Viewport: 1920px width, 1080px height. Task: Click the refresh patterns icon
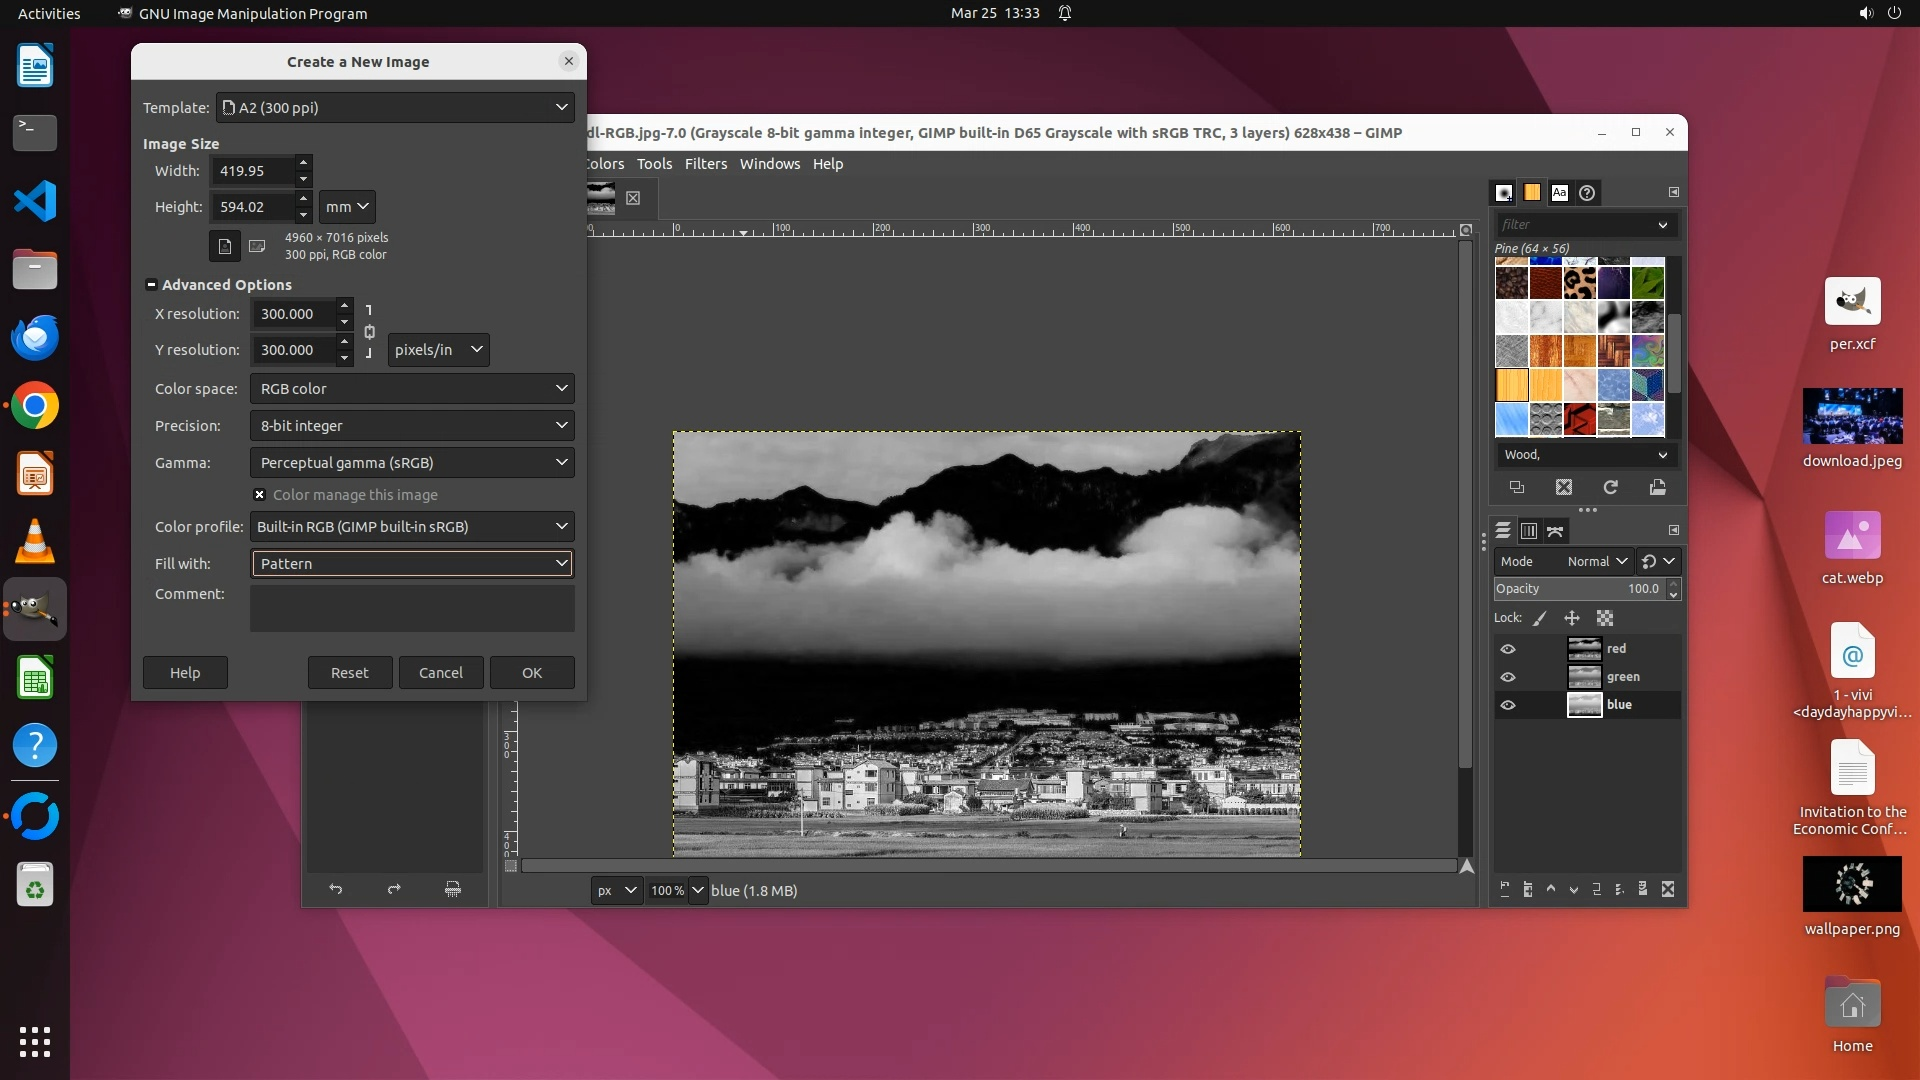1610,488
